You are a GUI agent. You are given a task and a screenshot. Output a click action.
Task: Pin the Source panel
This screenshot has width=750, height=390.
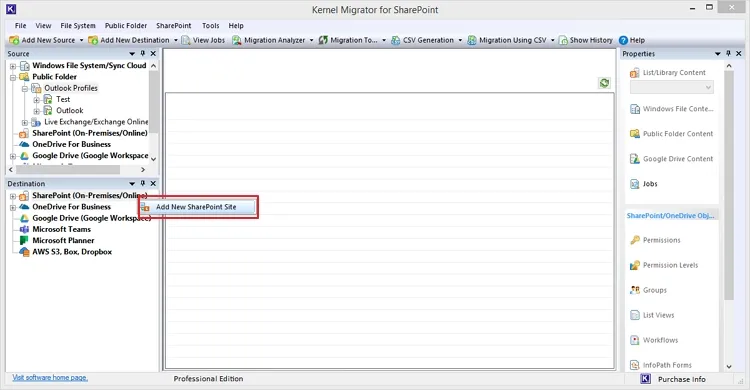[143, 54]
